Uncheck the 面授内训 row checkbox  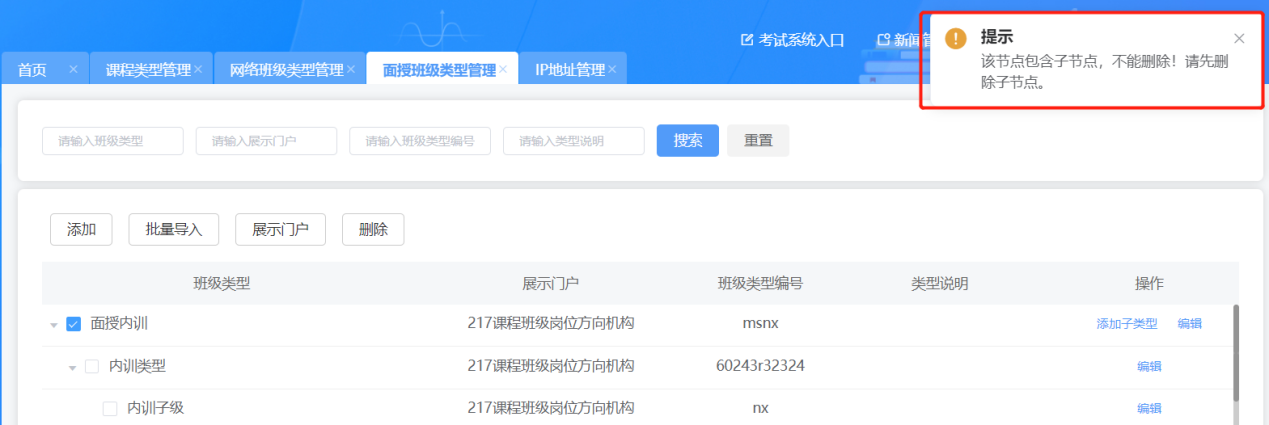coord(73,324)
